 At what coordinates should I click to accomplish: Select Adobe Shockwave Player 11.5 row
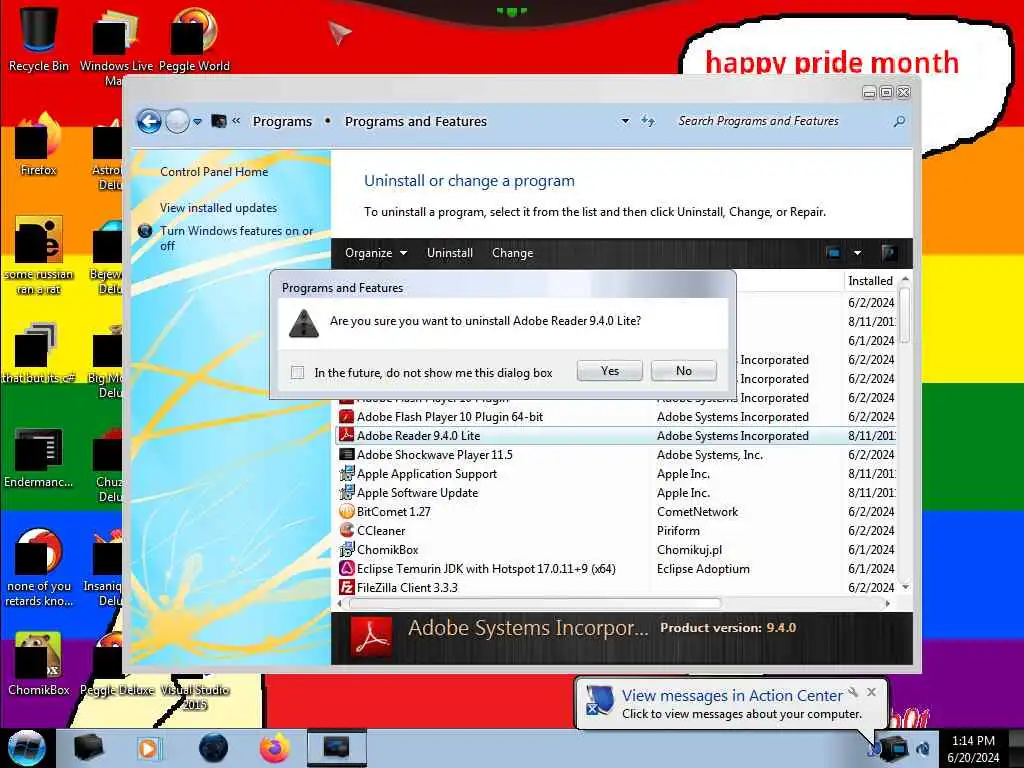pos(614,455)
